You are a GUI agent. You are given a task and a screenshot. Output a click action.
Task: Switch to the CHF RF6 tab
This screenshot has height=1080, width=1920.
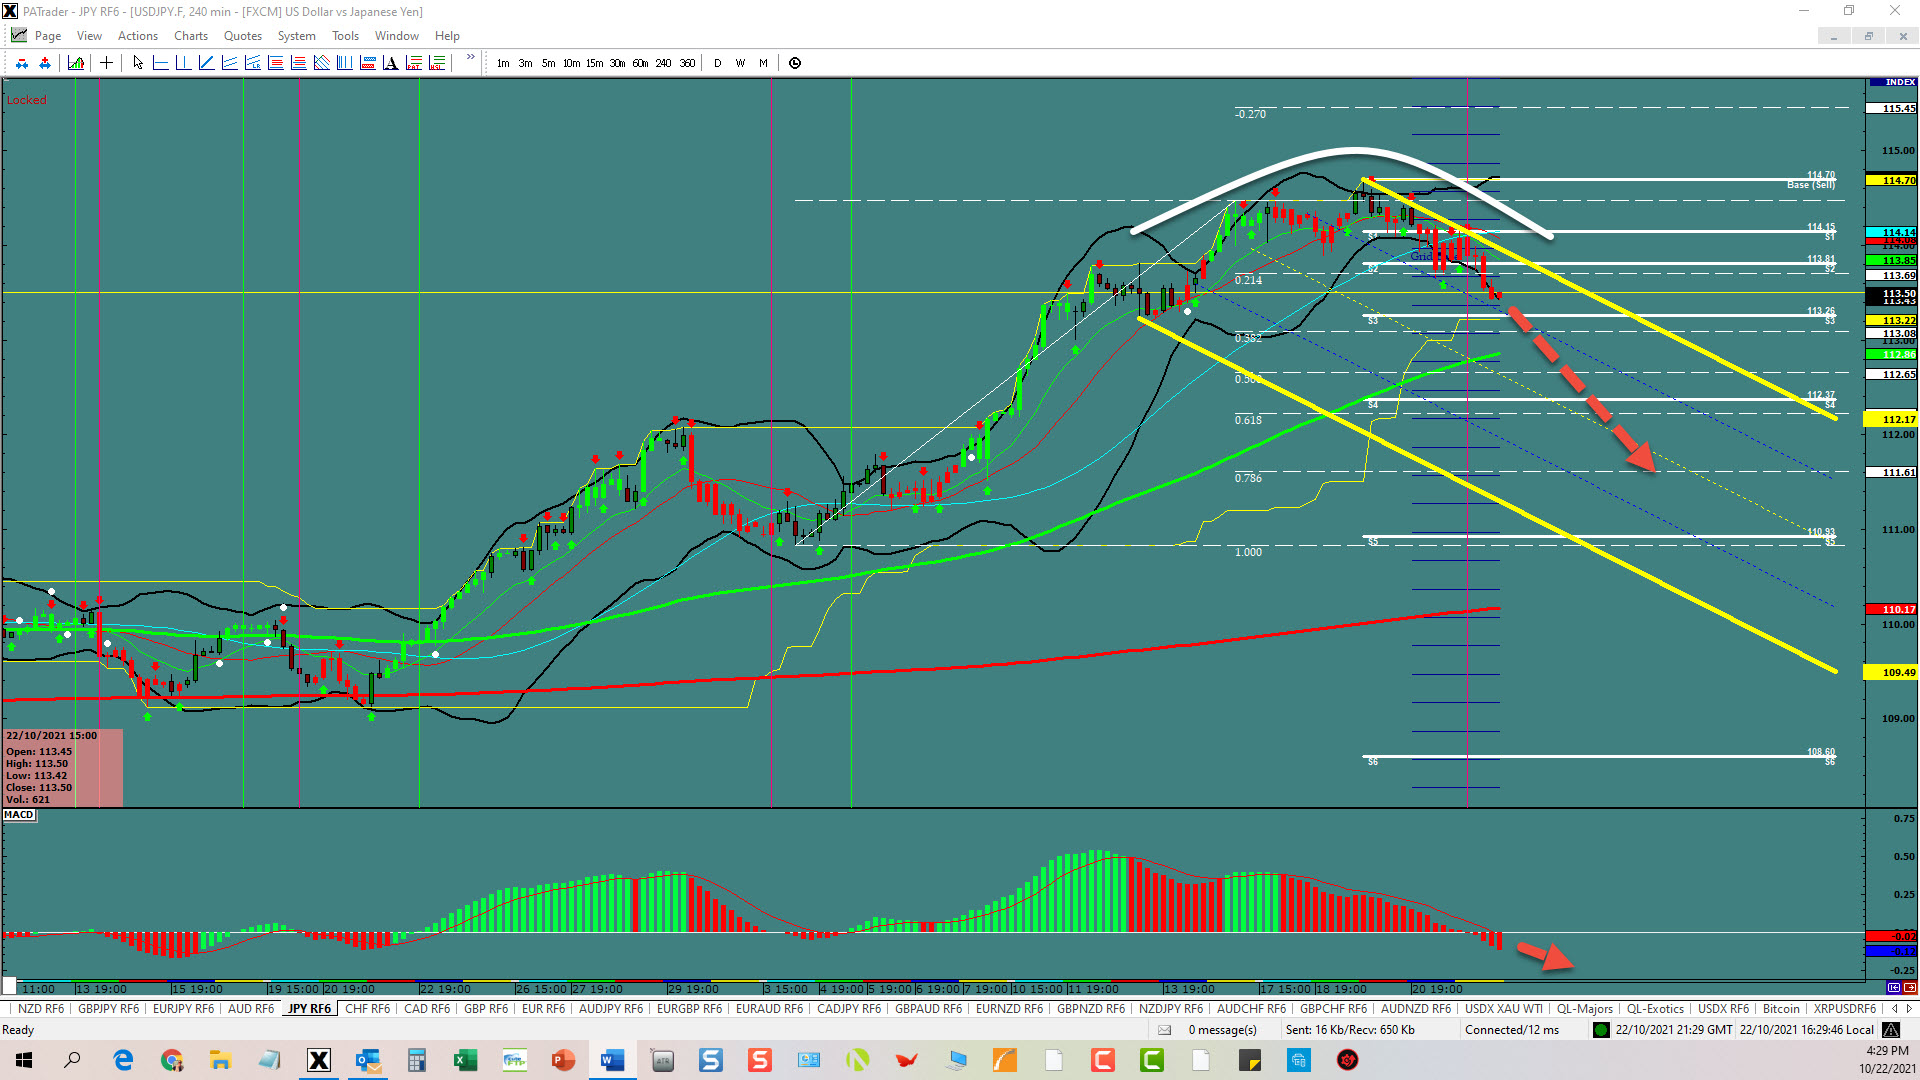[x=367, y=1009]
